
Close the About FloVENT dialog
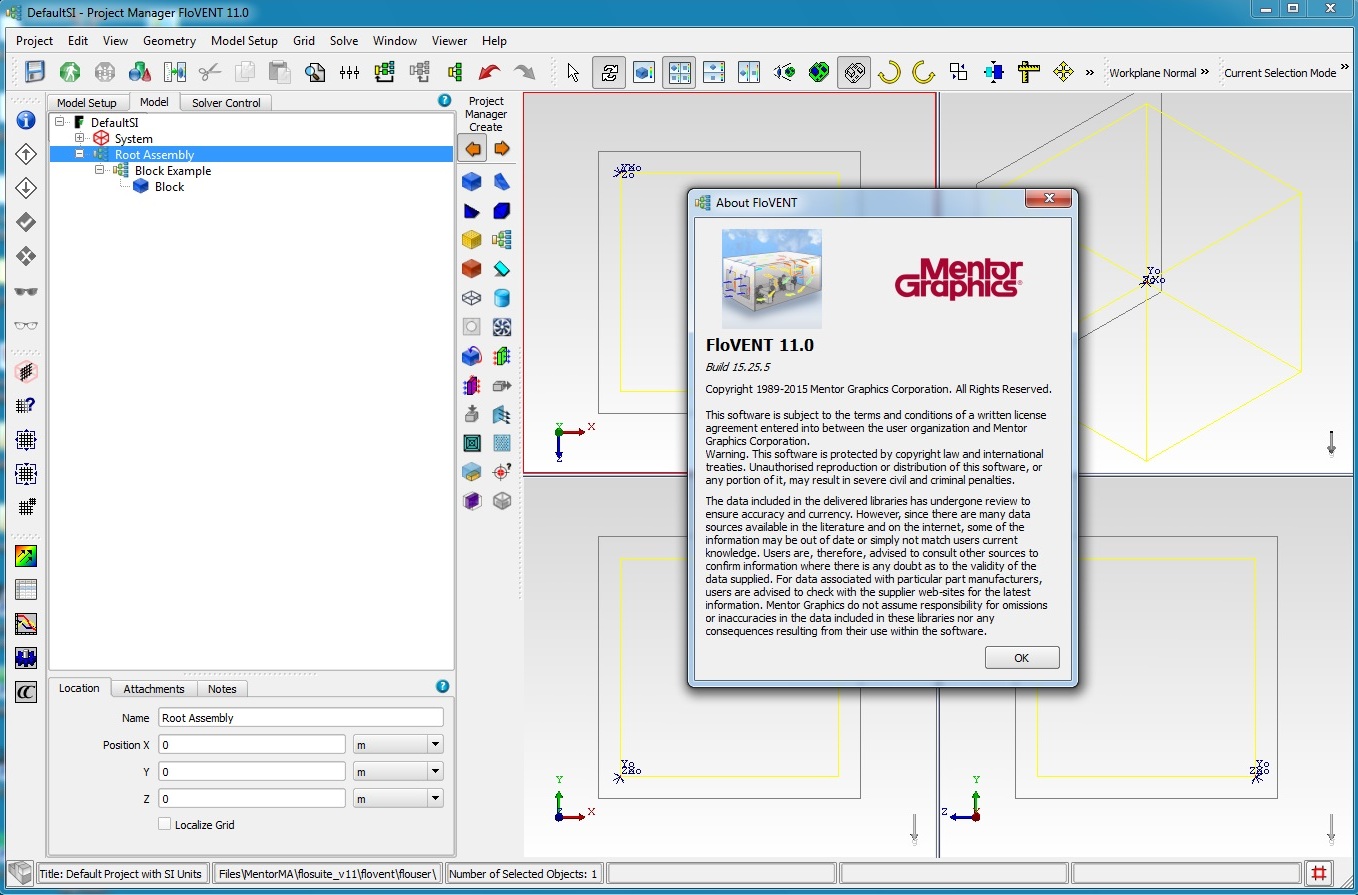coord(1049,199)
